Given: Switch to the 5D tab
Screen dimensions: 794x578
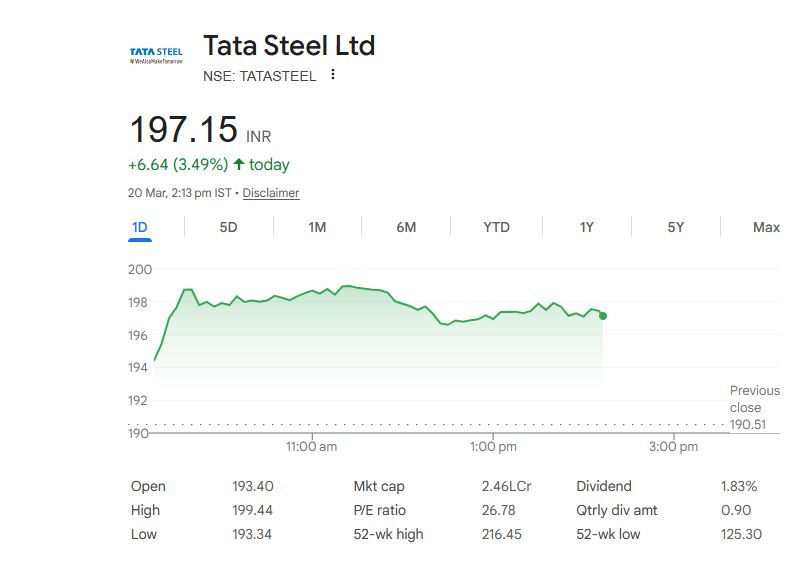Looking at the screenshot, I should click(x=228, y=227).
